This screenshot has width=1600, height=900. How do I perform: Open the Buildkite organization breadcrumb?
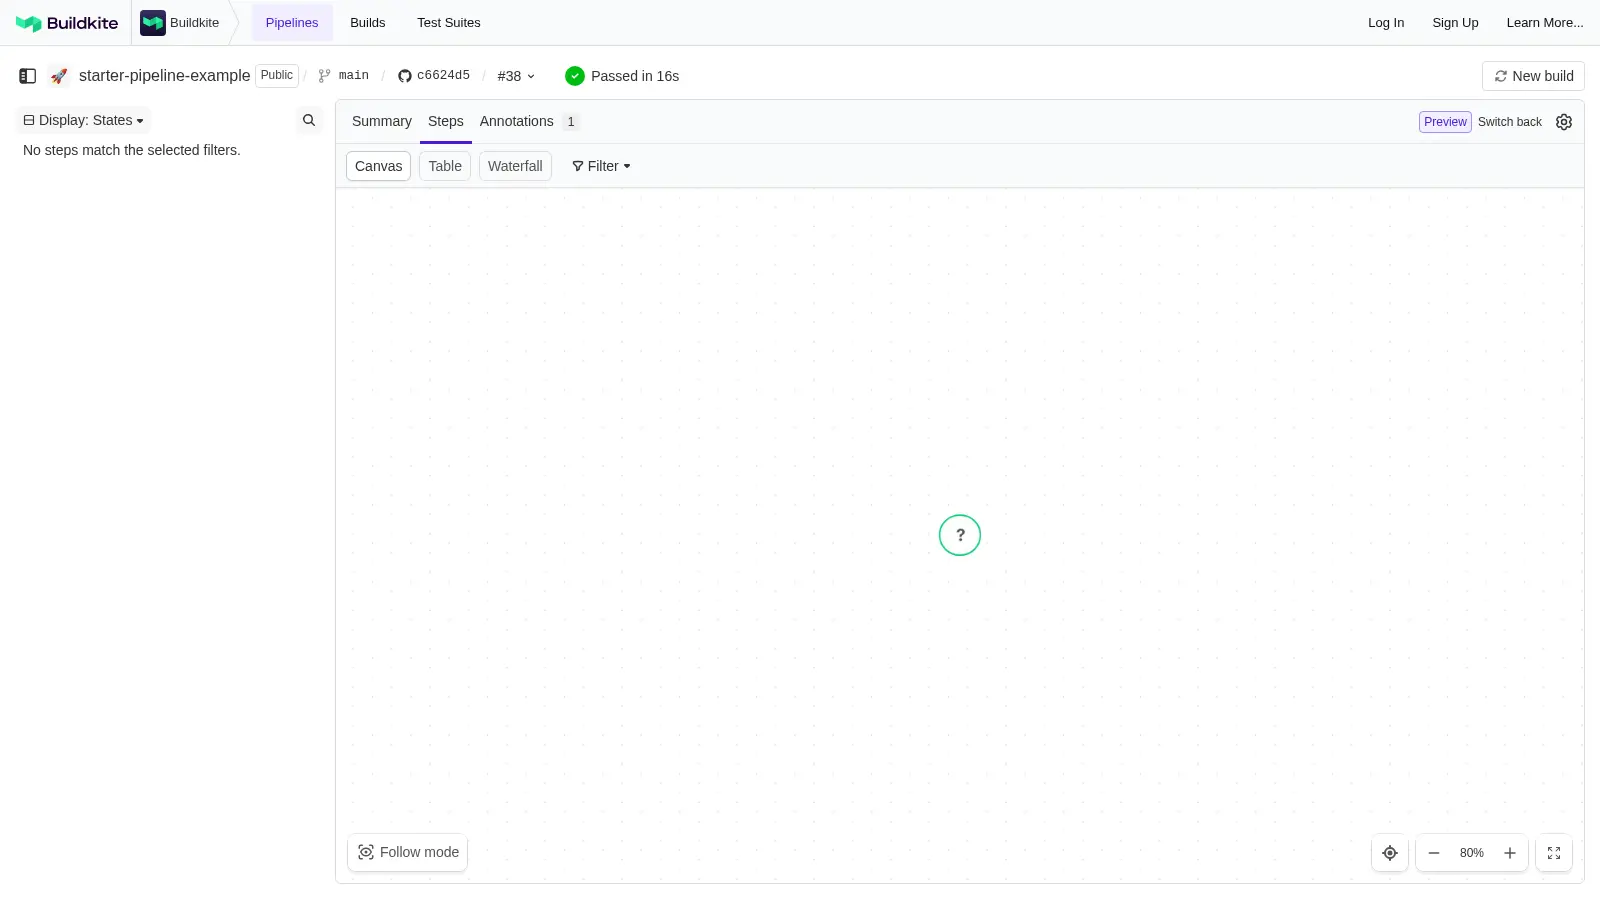[180, 23]
